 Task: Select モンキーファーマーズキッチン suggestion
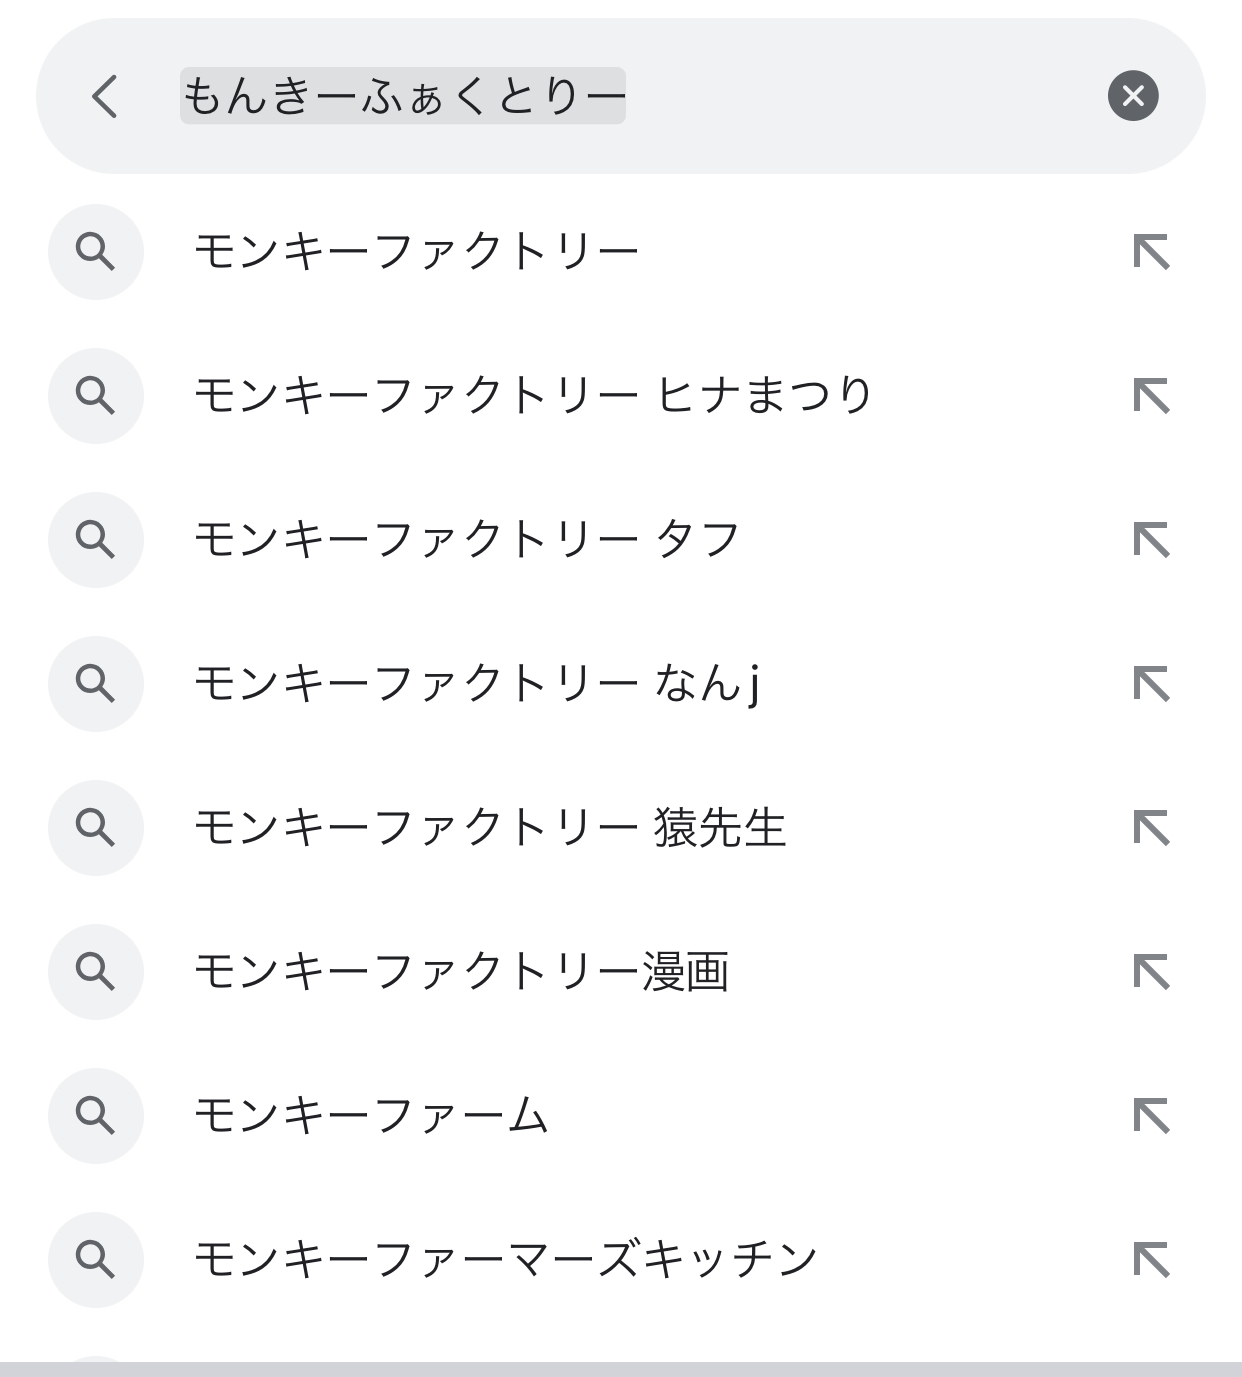[x=621, y=1260]
